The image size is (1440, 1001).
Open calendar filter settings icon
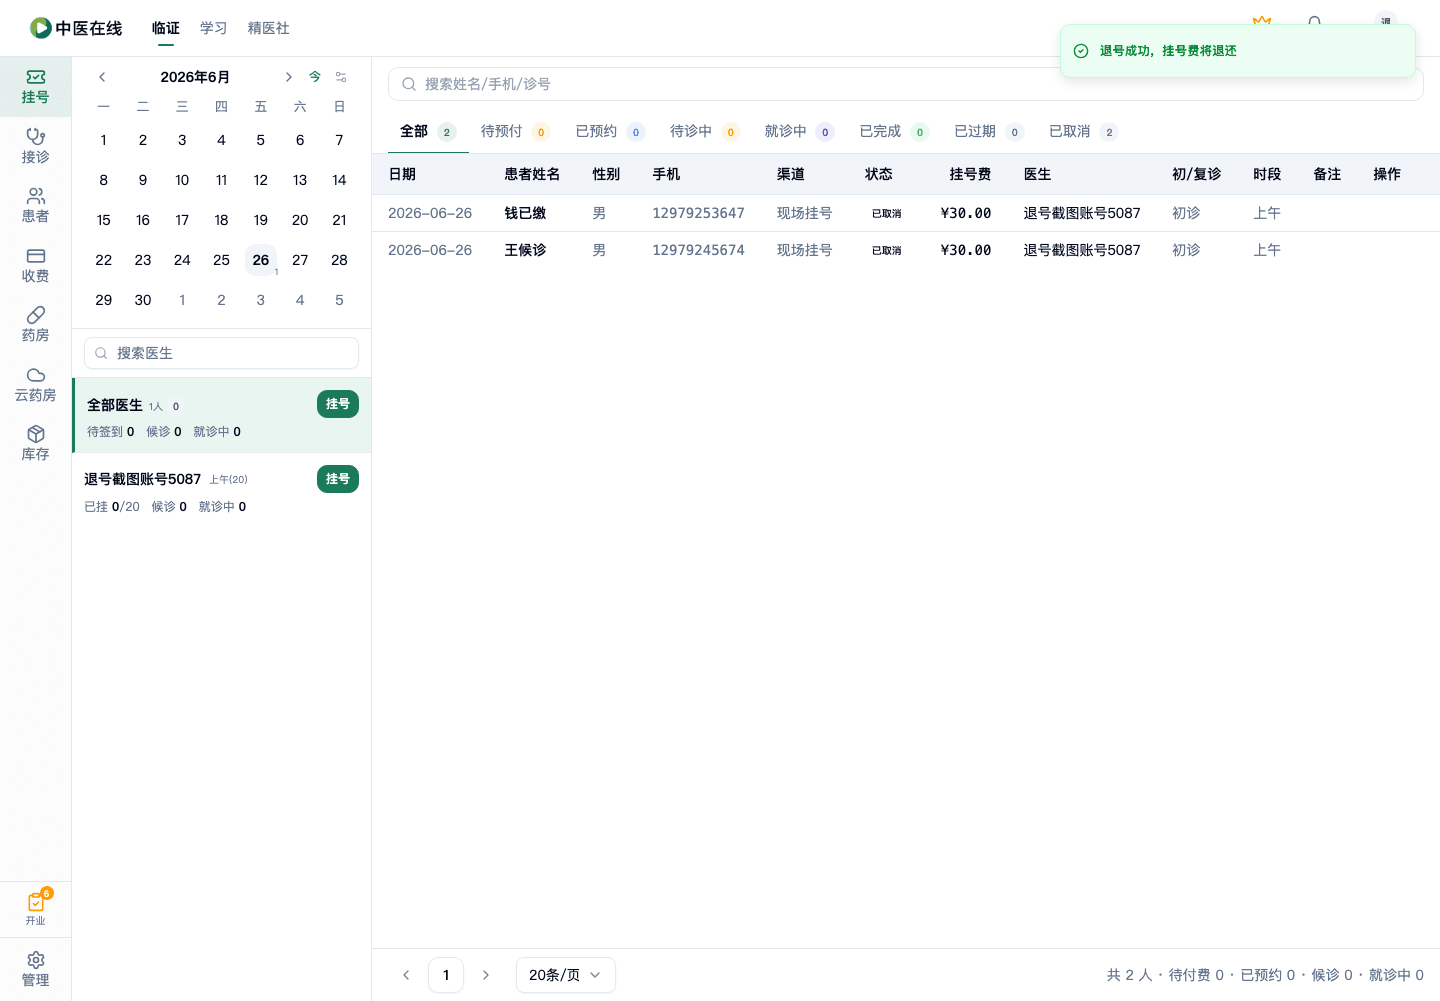tap(341, 77)
